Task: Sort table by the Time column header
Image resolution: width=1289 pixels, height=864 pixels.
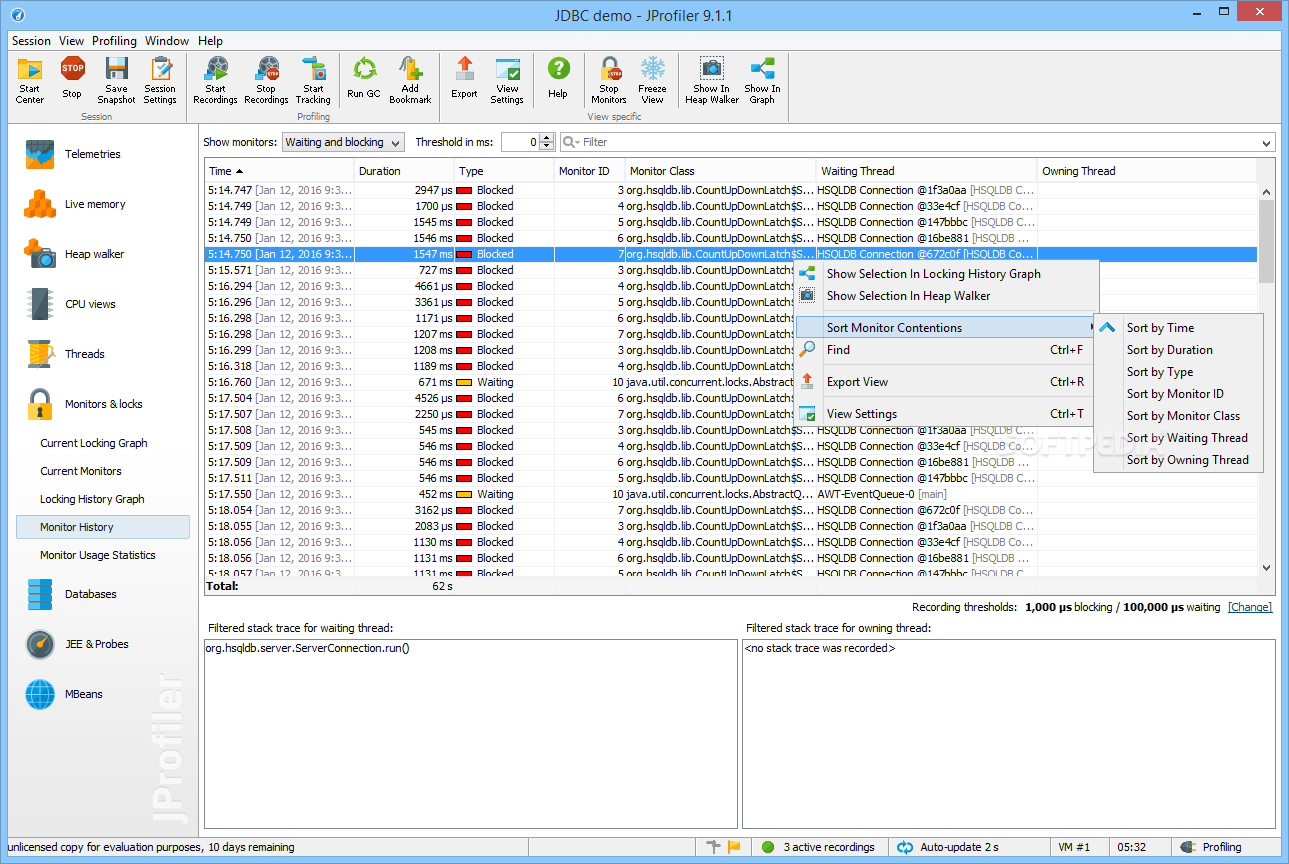Action: pos(279,171)
